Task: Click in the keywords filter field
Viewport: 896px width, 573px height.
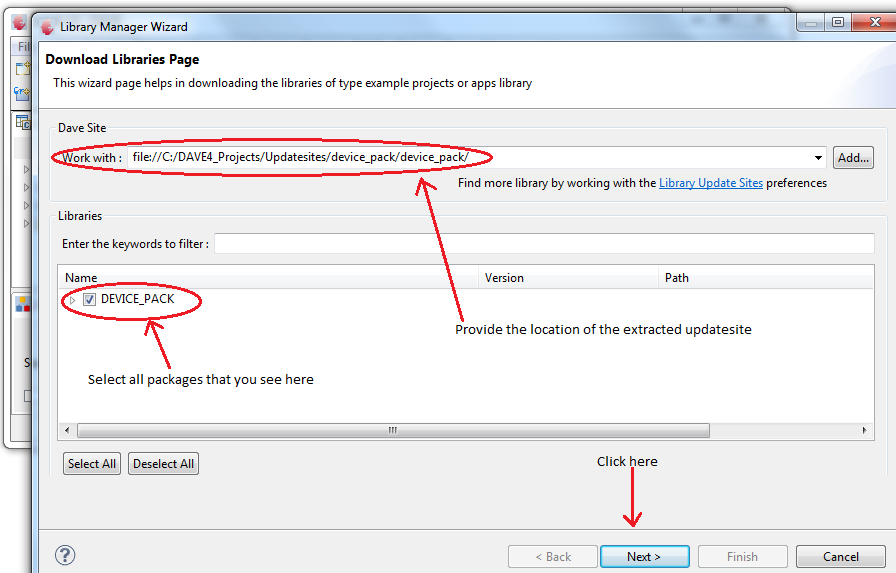Action: 544,243
